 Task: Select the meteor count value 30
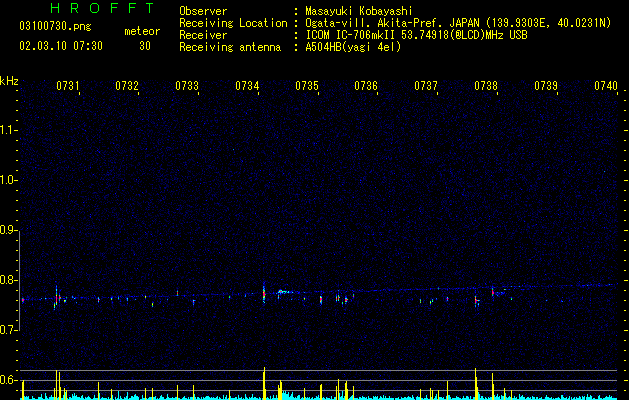point(145,46)
